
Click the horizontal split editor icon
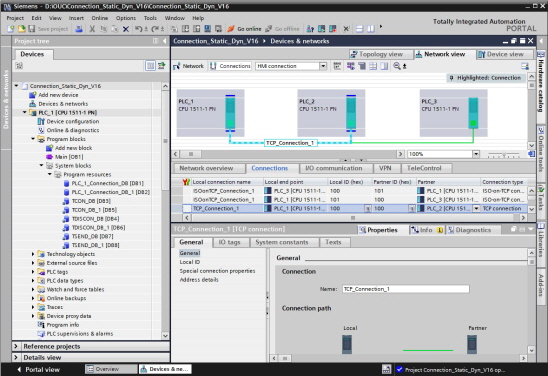click(x=360, y=29)
